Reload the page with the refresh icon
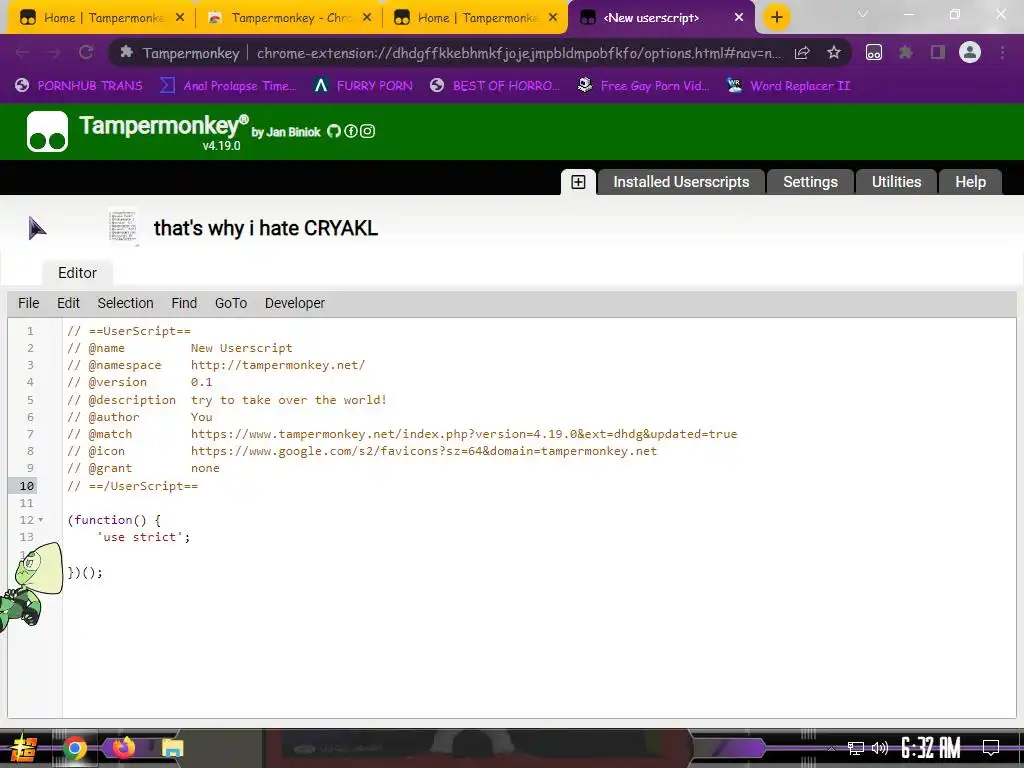Image resolution: width=1024 pixels, height=768 pixels. 86,53
